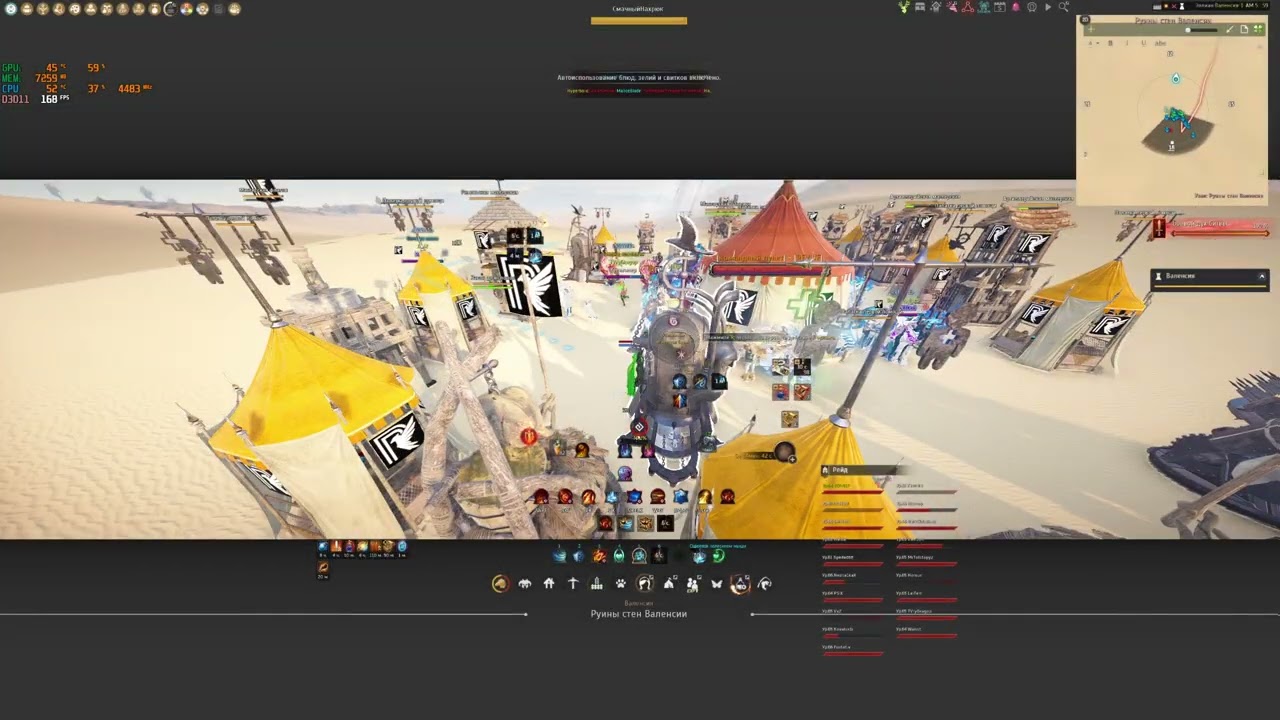Viewport: 1280px width, 720px height.
Task: Click the 168 FPS counter
Action: pos(54,99)
